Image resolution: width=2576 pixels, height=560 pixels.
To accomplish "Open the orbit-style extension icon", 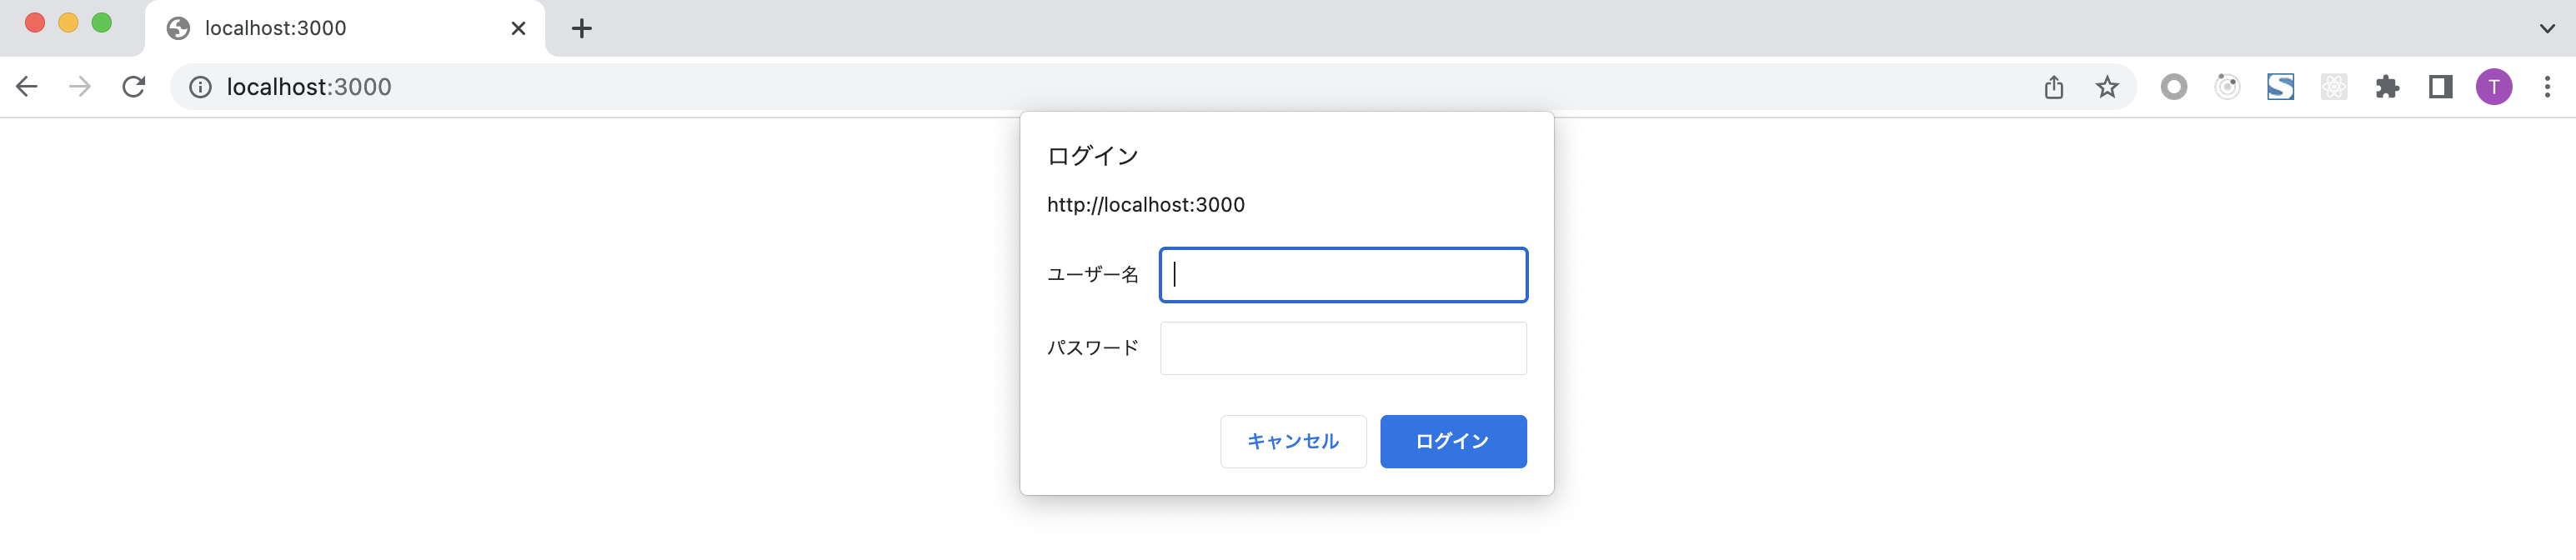I will [2229, 87].
